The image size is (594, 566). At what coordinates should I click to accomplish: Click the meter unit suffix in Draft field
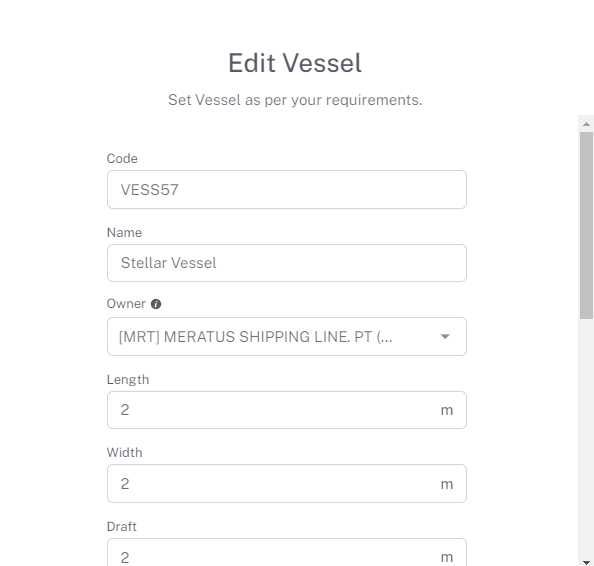click(x=447, y=557)
